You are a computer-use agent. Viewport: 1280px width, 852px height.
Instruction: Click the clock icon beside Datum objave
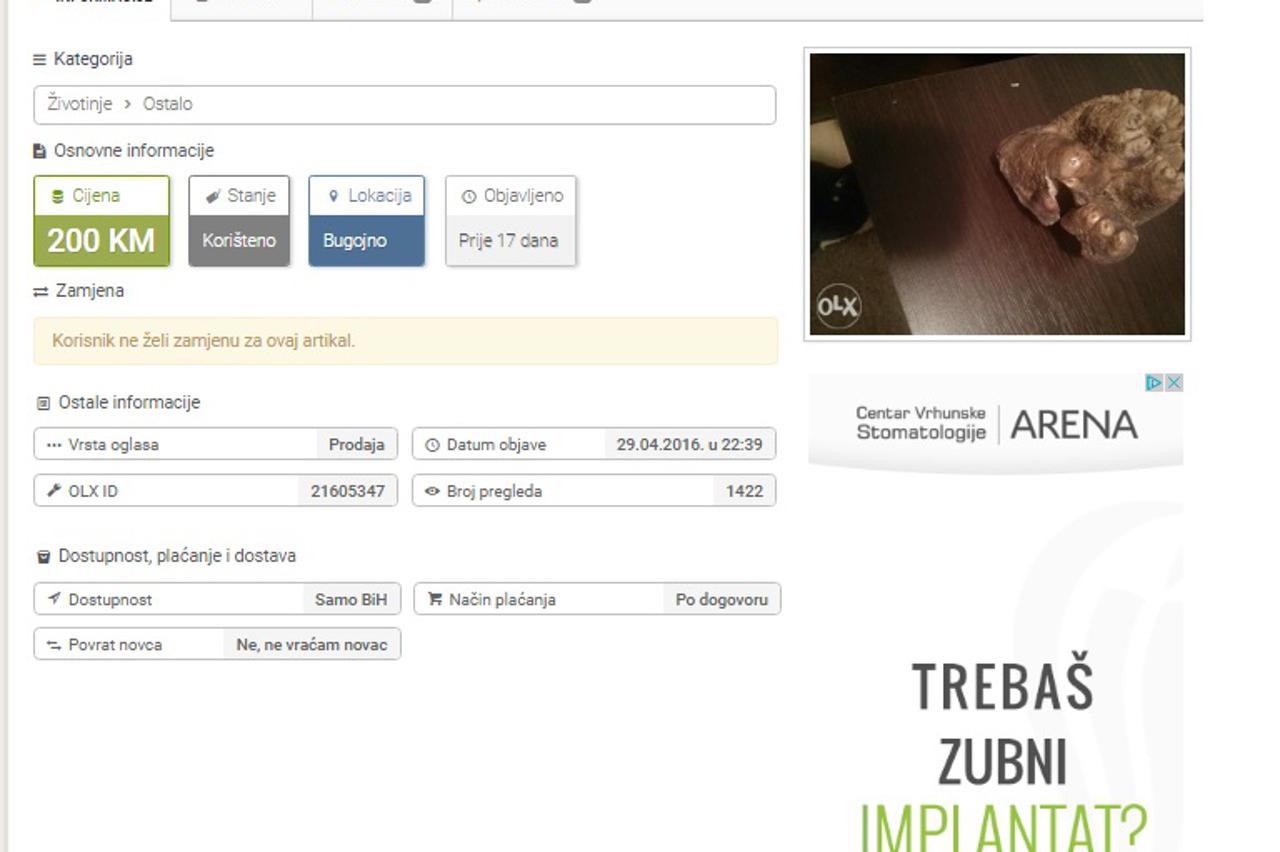(433, 445)
